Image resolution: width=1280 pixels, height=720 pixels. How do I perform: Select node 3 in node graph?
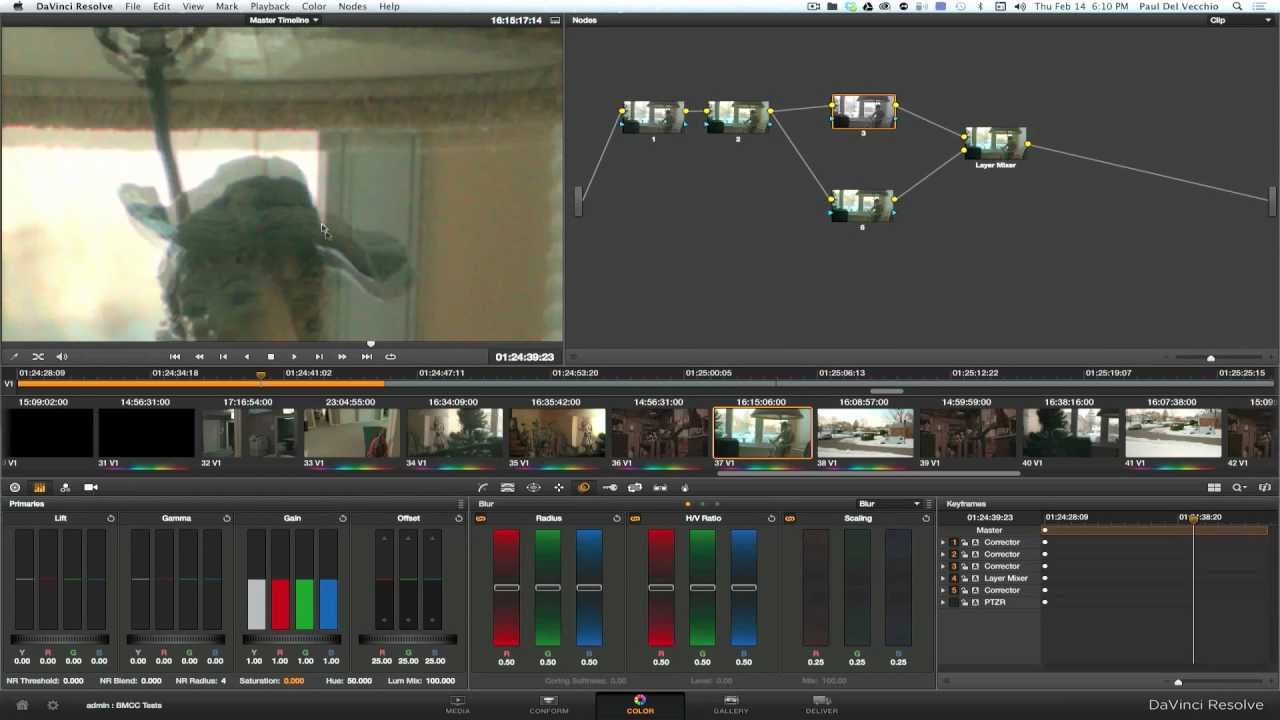click(x=864, y=112)
